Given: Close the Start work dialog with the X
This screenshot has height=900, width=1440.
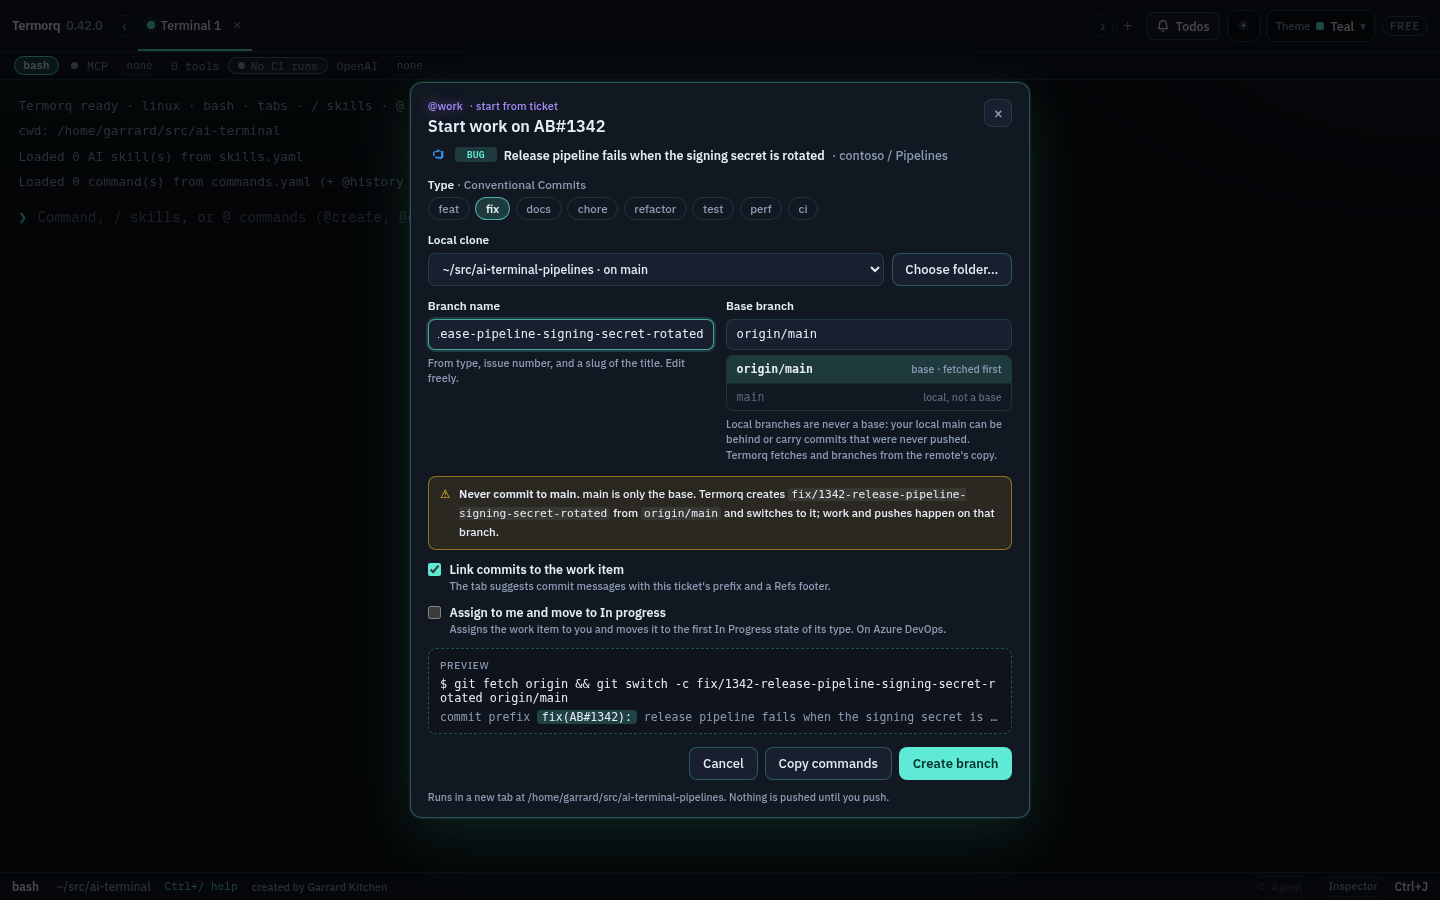Looking at the screenshot, I should click(x=998, y=114).
